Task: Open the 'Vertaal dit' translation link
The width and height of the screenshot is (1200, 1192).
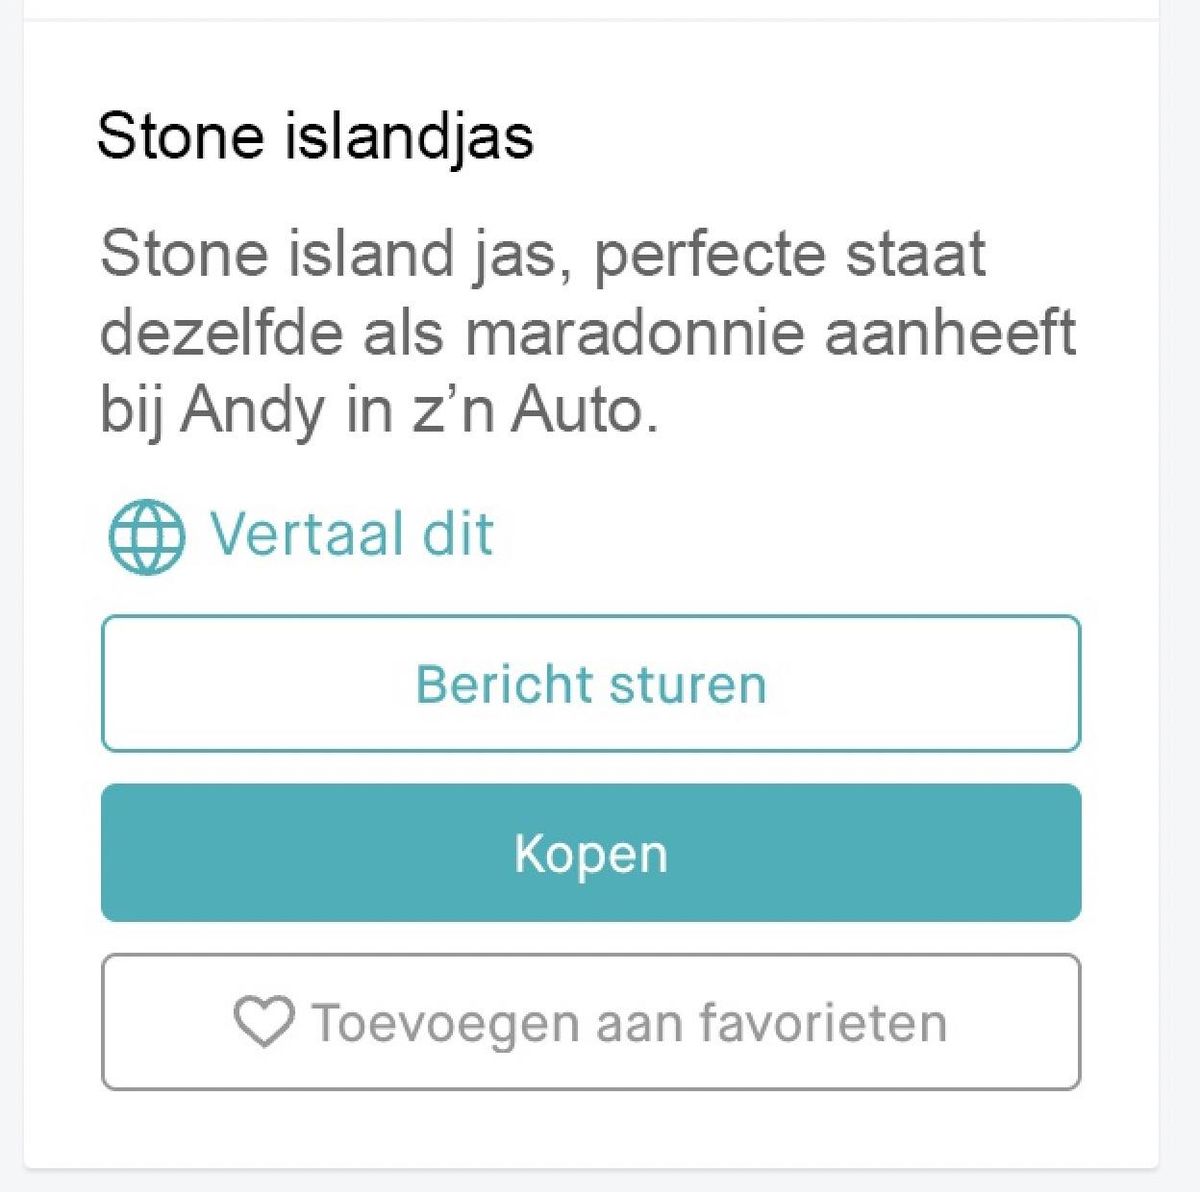Action: click(x=351, y=534)
